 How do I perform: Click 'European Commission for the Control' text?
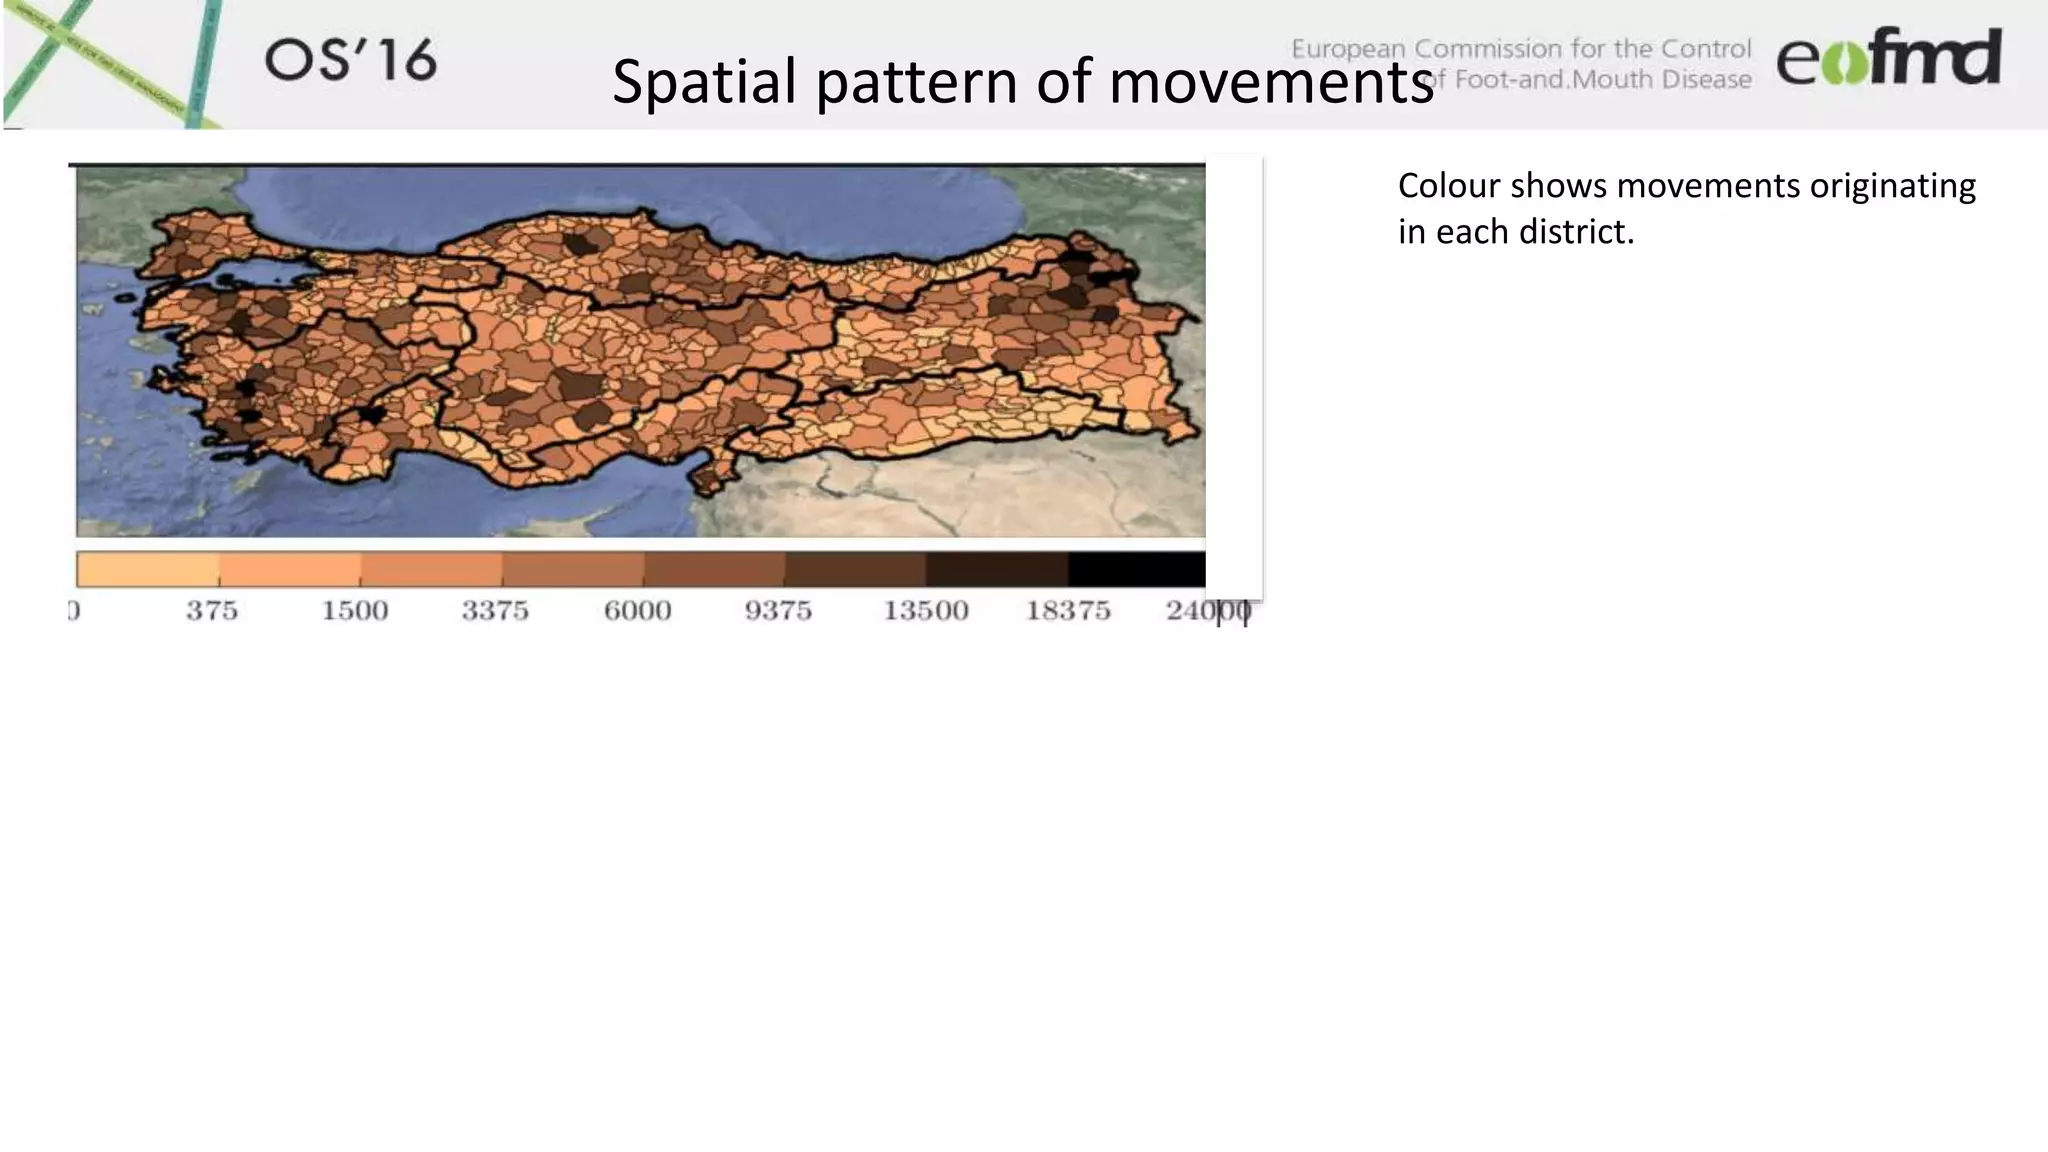(x=1520, y=49)
